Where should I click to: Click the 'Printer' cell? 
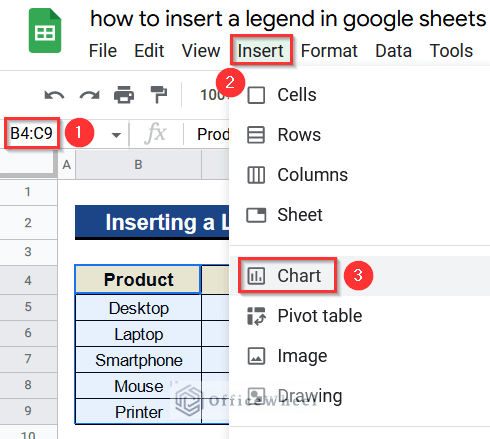pyautogui.click(x=138, y=411)
